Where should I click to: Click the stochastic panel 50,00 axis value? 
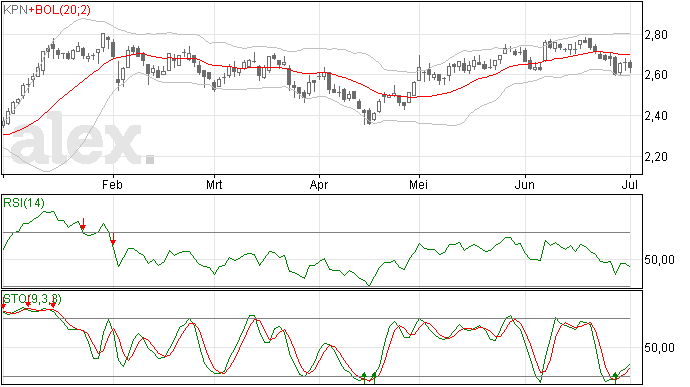pos(659,348)
